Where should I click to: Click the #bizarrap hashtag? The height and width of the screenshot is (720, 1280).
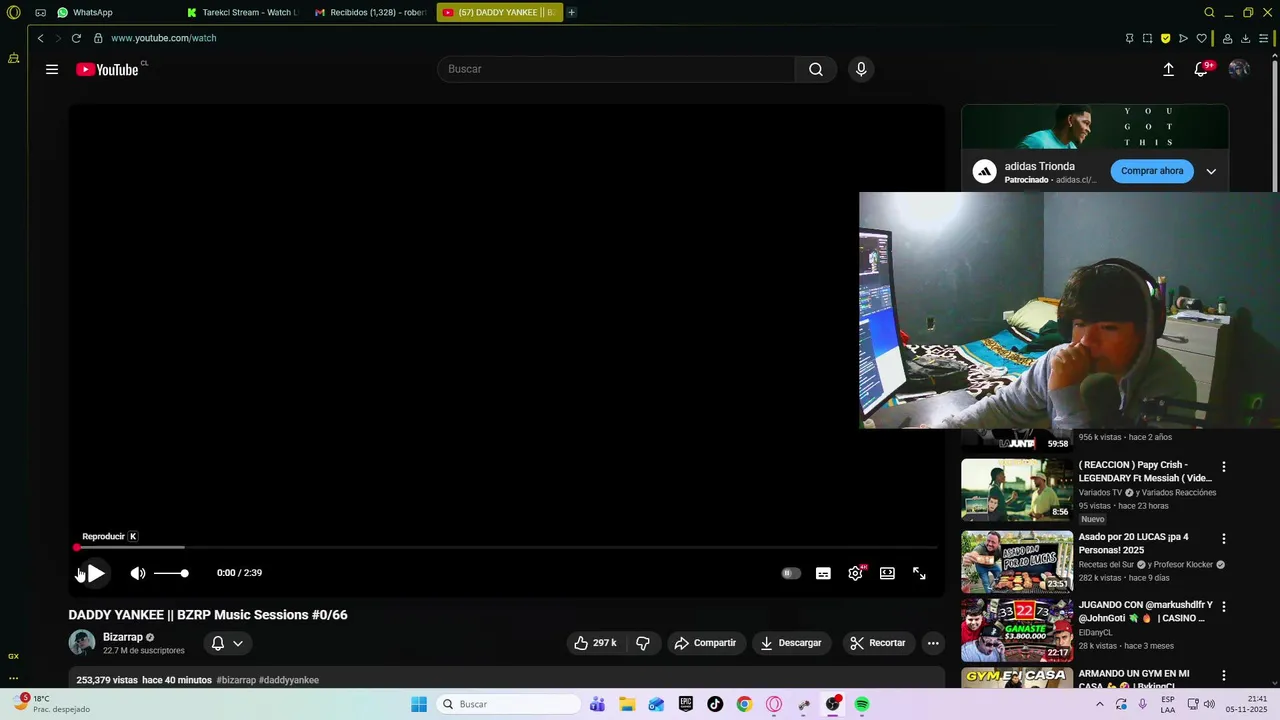(x=236, y=680)
